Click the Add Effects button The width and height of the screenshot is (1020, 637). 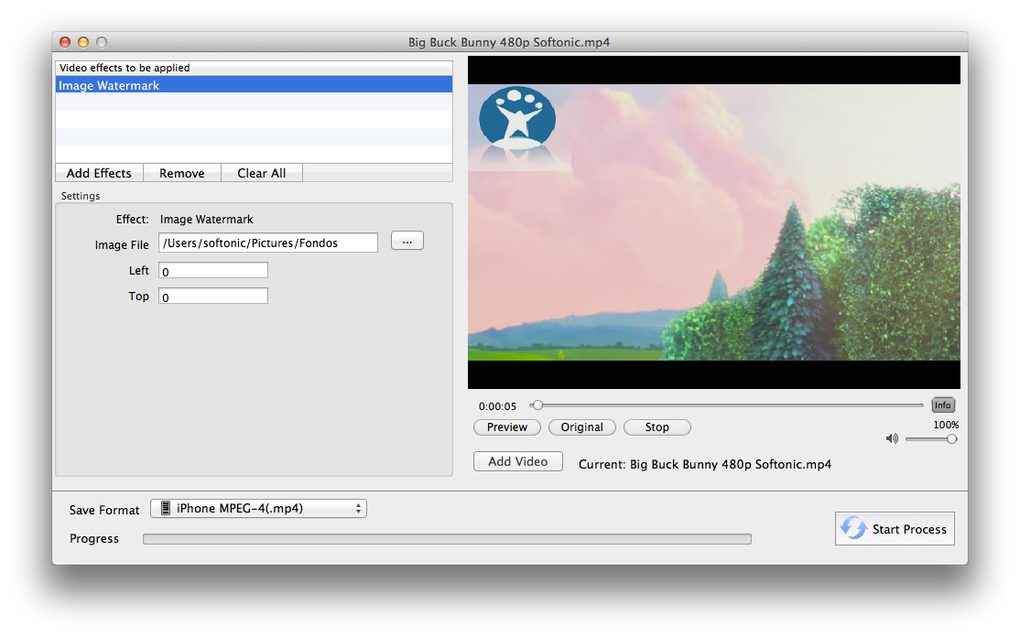99,173
